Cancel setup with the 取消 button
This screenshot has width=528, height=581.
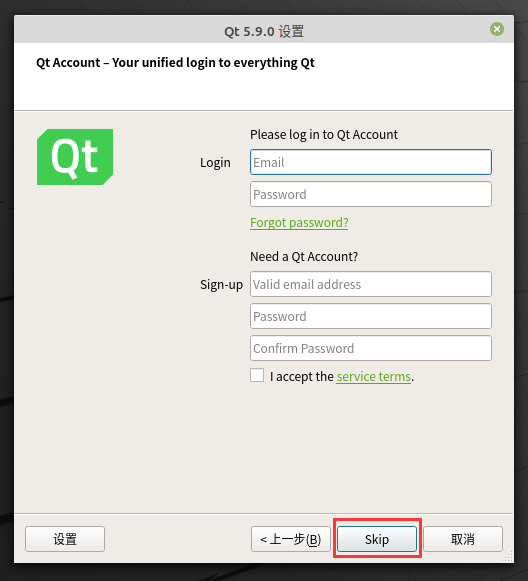point(463,539)
